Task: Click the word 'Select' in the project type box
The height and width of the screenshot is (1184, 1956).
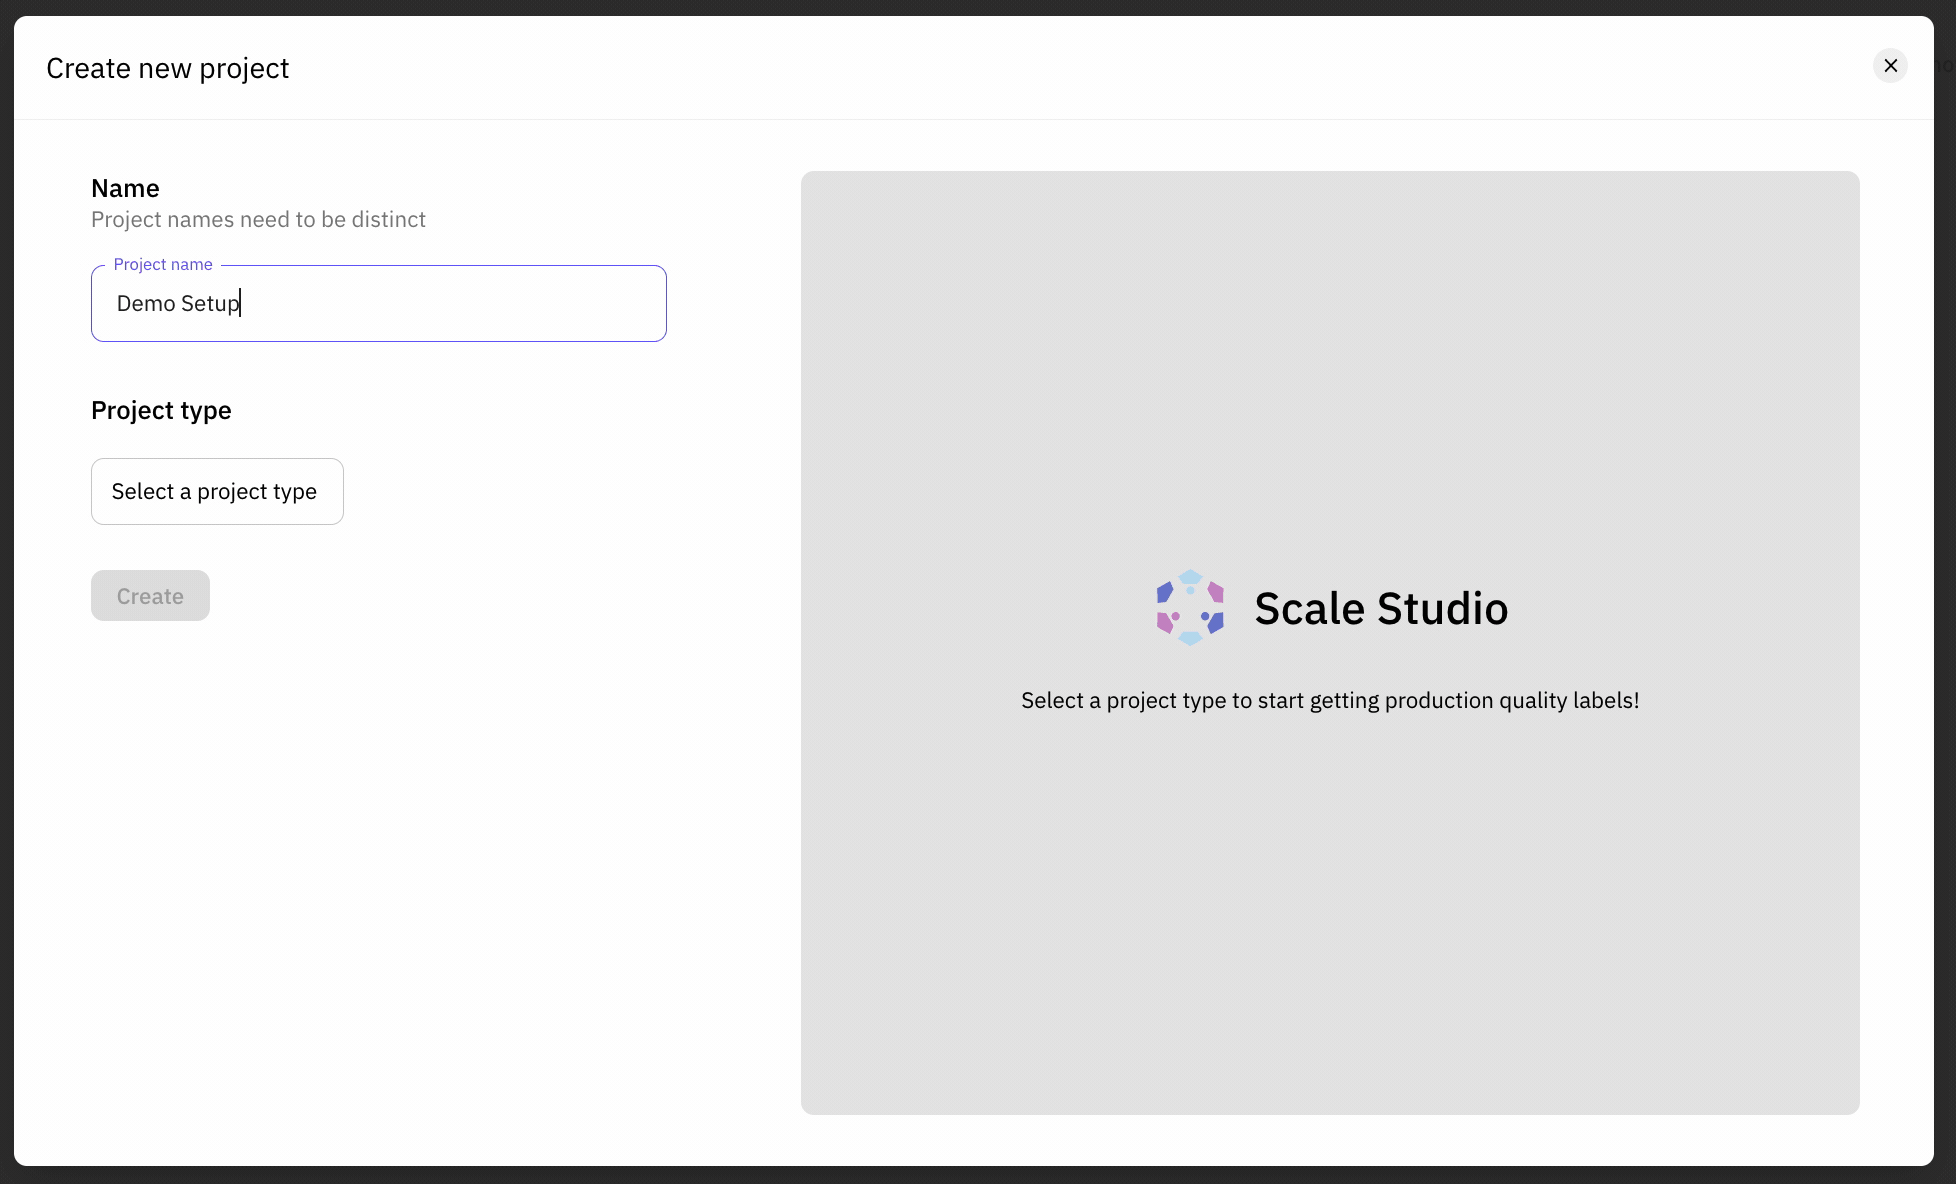Action: pyautogui.click(x=142, y=492)
